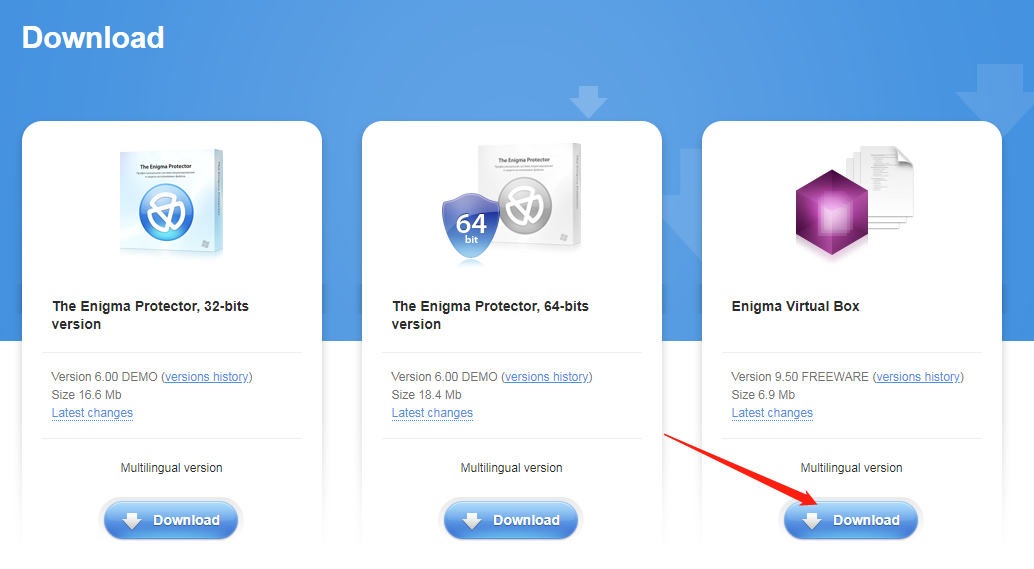Click the grey Enigma logo box in 64-bits card

pyautogui.click(x=531, y=195)
